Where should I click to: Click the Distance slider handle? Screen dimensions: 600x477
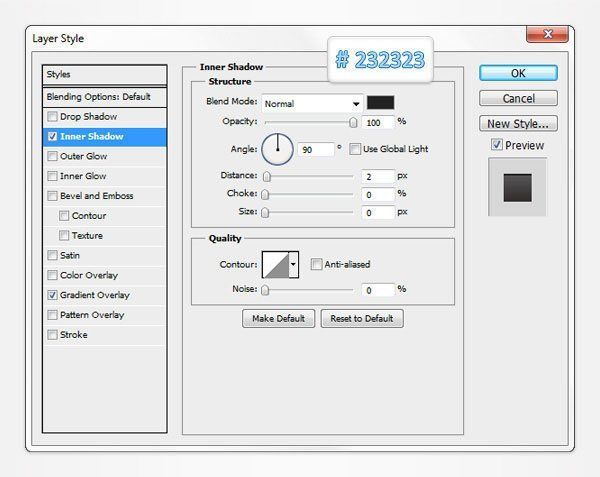point(267,176)
